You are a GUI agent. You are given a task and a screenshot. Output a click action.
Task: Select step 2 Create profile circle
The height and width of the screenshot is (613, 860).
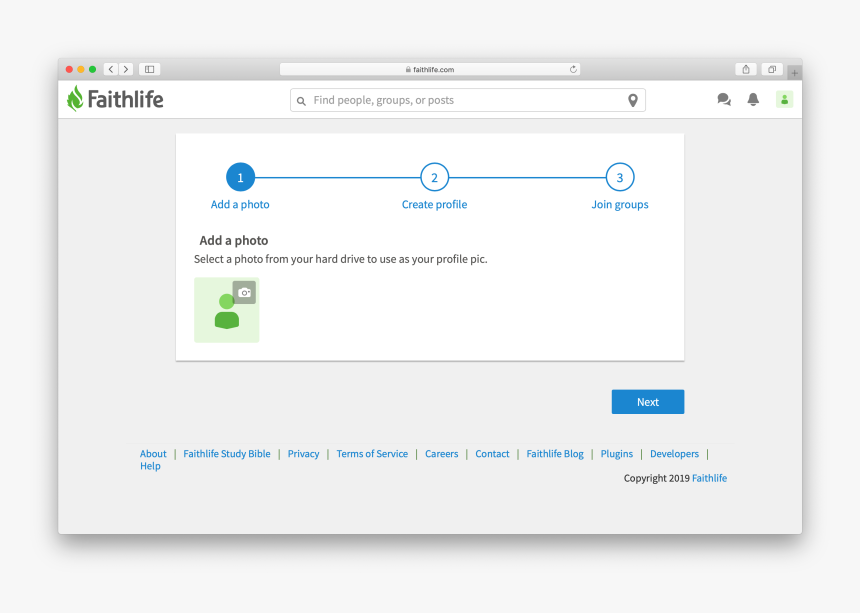coord(434,177)
